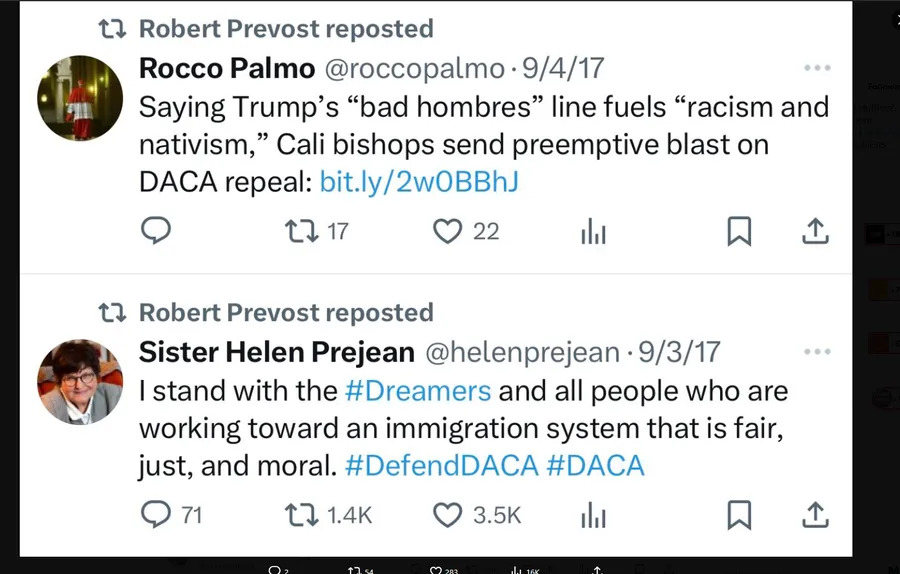Viewport: 900px width, 574px height.
Task: Share Rocco Palmo's tweet
Action: coord(815,231)
